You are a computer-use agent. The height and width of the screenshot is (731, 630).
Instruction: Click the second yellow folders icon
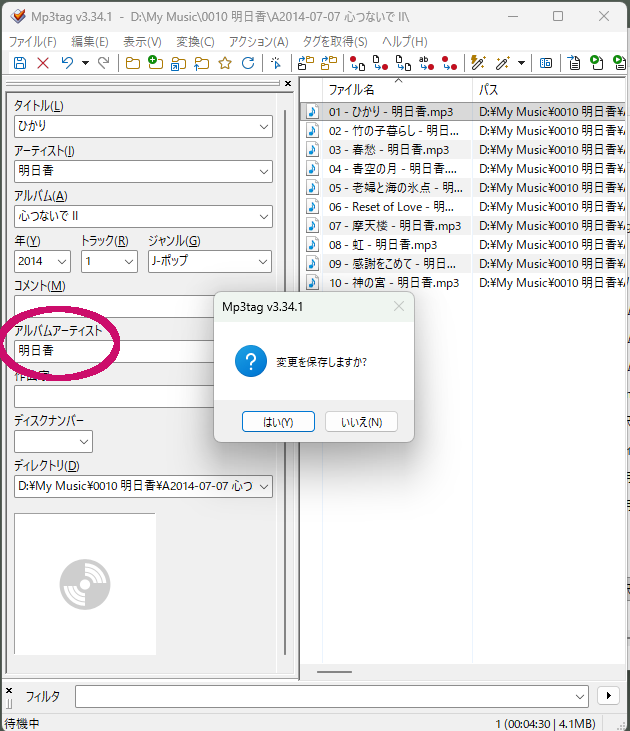329,62
